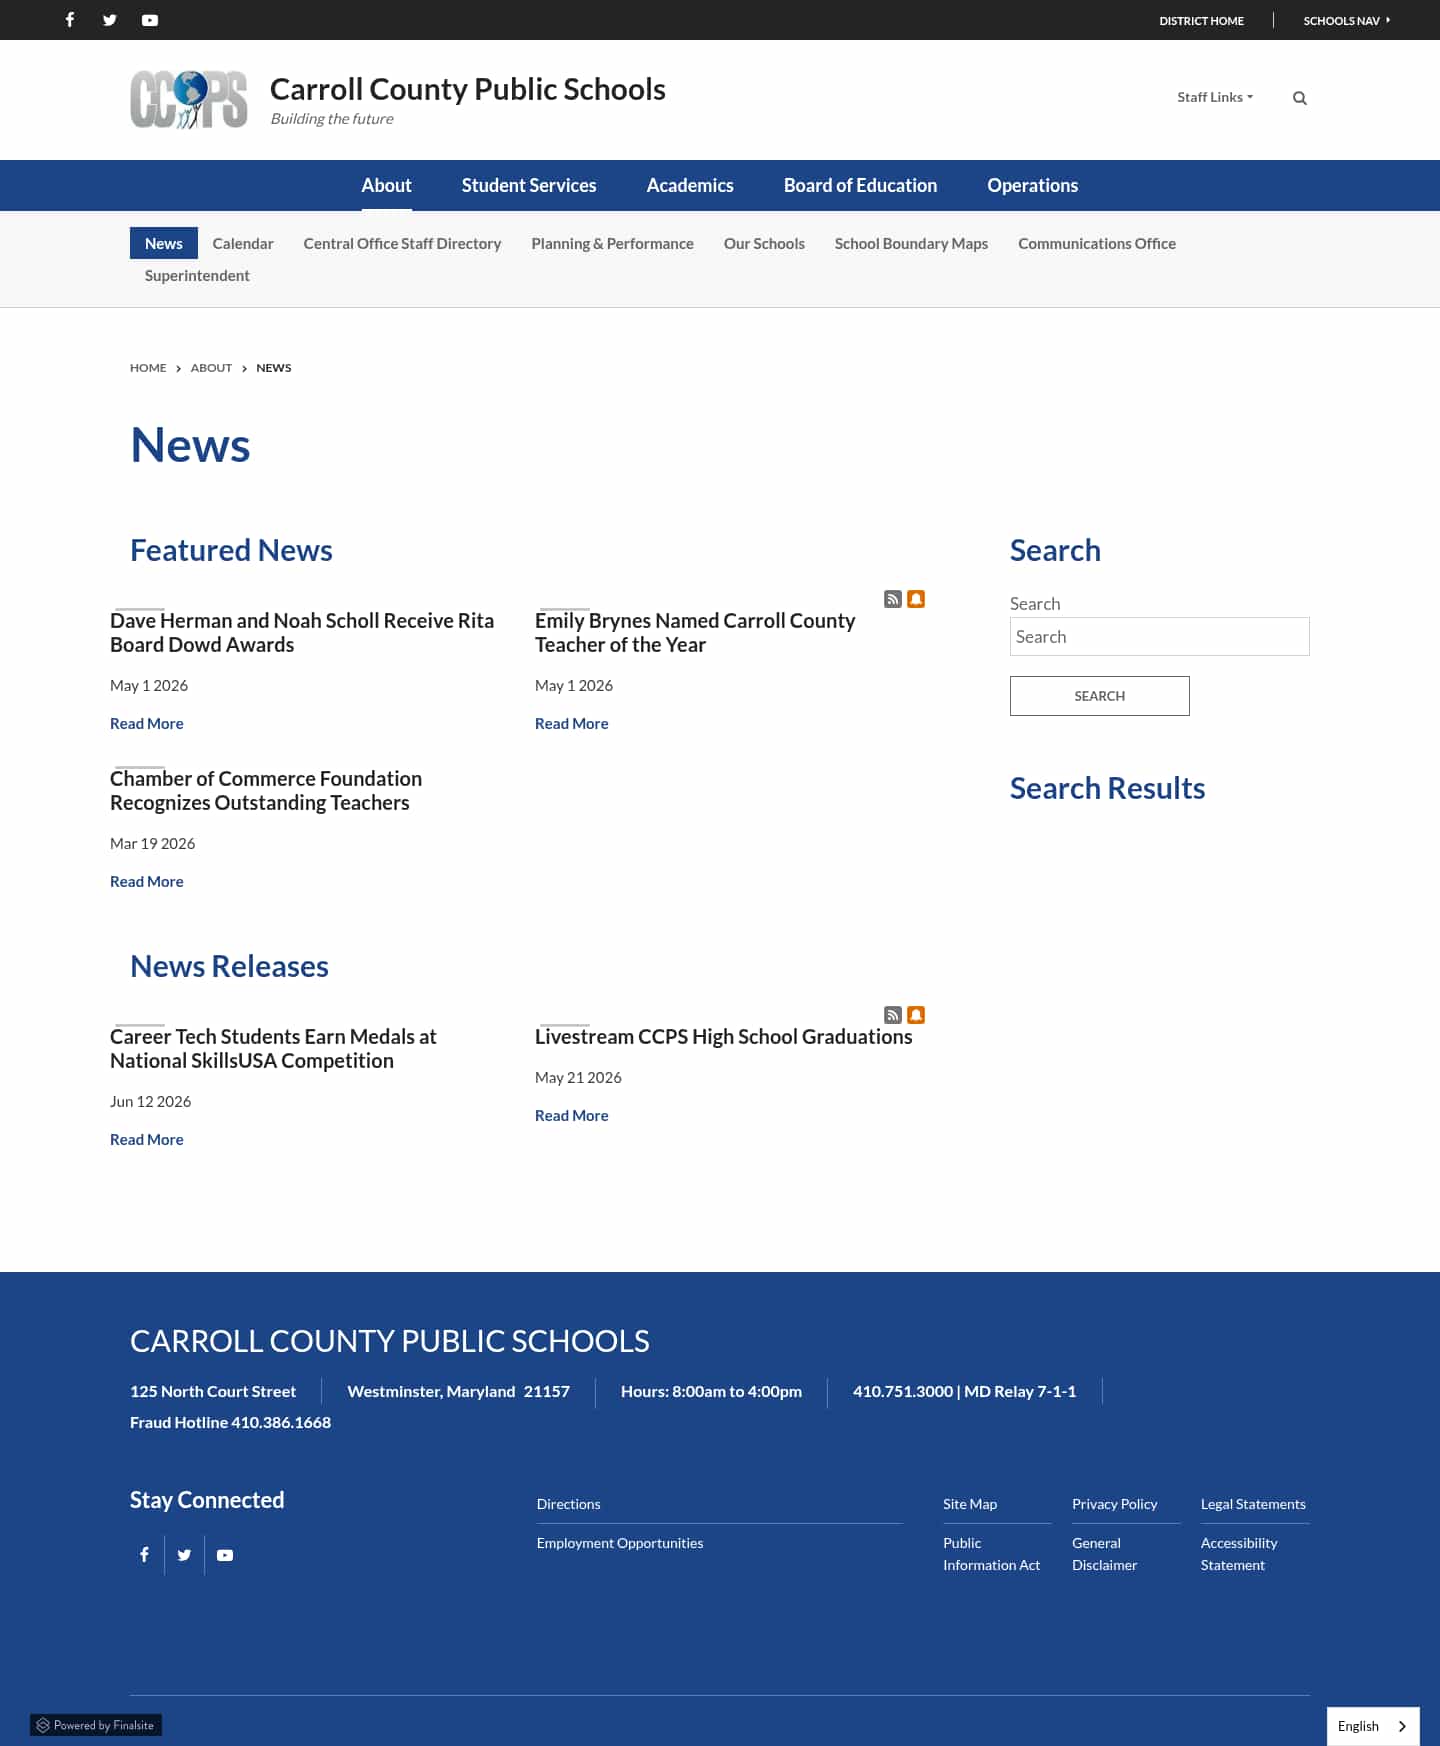Open Directions footer link

(568, 1504)
